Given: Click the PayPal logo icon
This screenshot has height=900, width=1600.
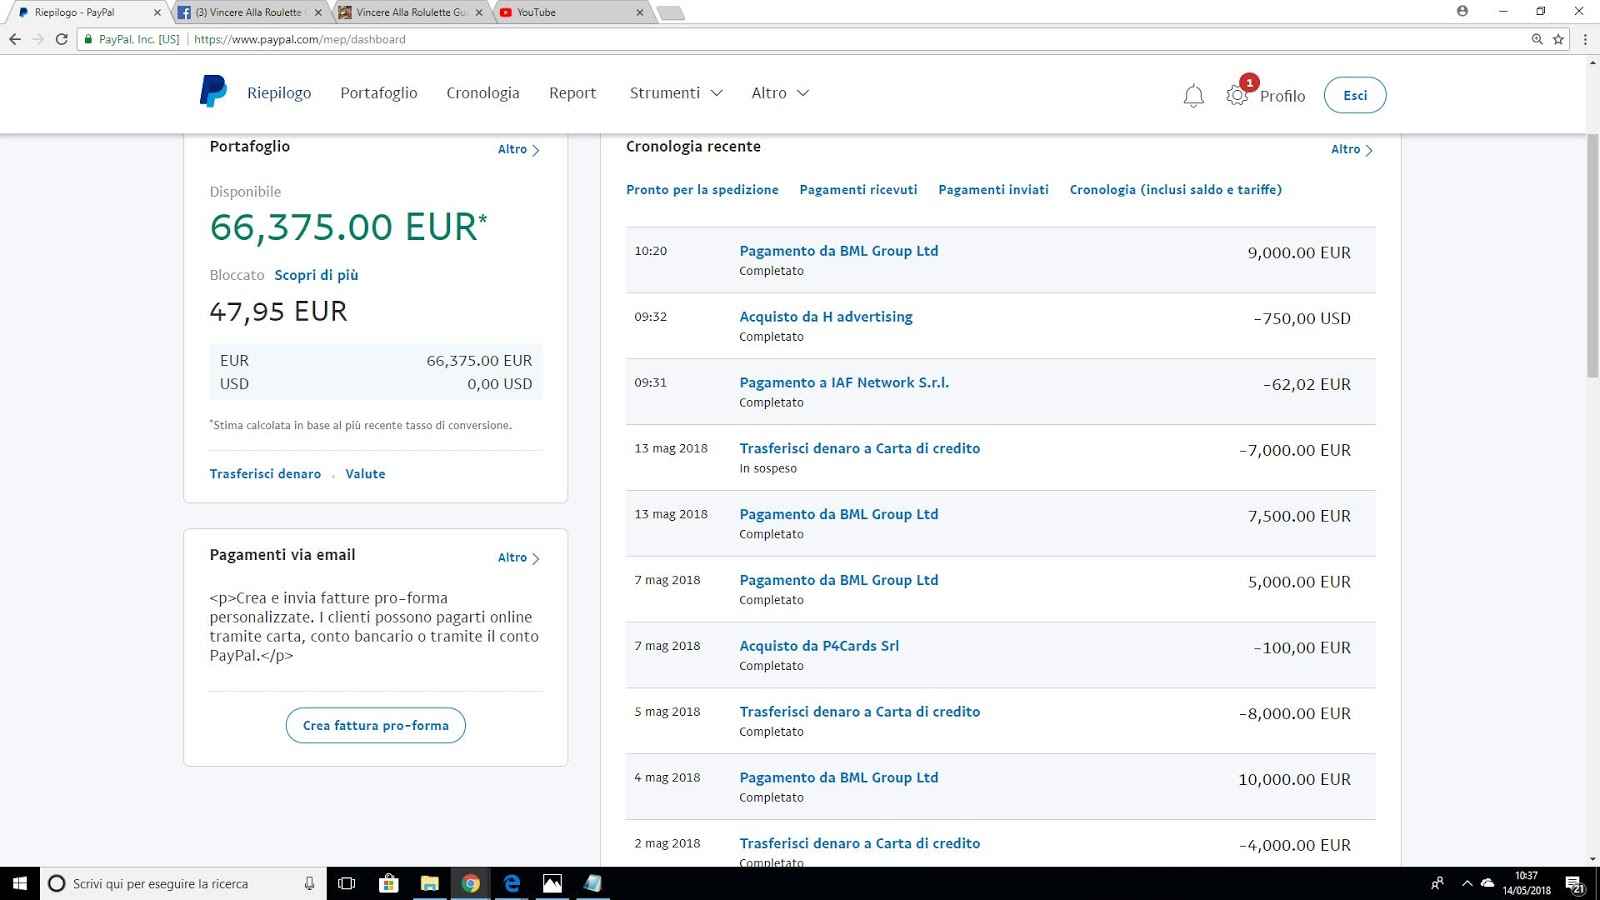Looking at the screenshot, I should click(213, 92).
